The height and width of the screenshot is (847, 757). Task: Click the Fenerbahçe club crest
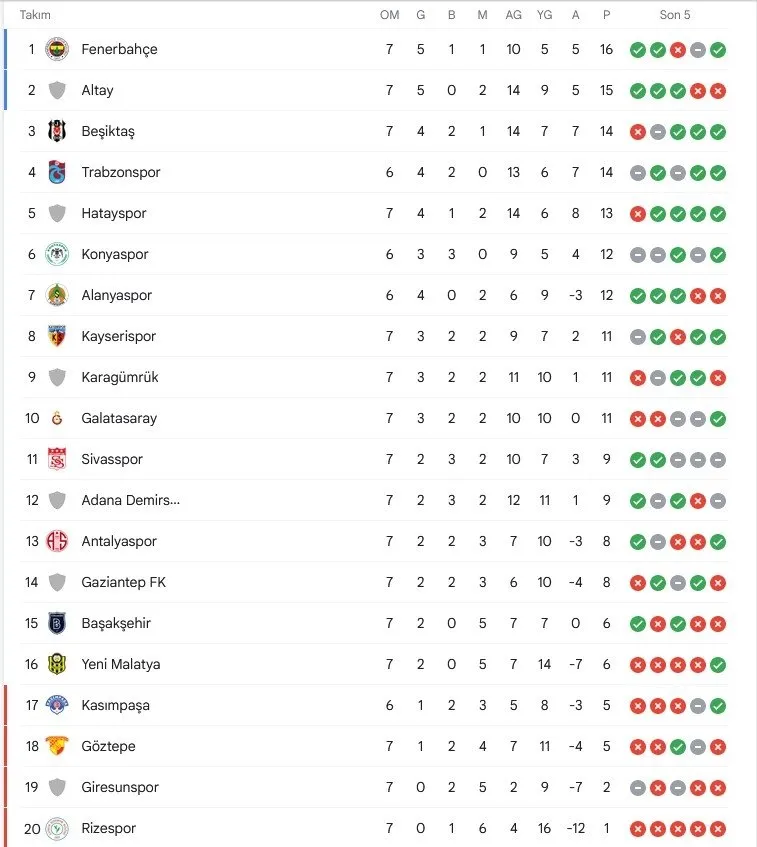tap(57, 50)
